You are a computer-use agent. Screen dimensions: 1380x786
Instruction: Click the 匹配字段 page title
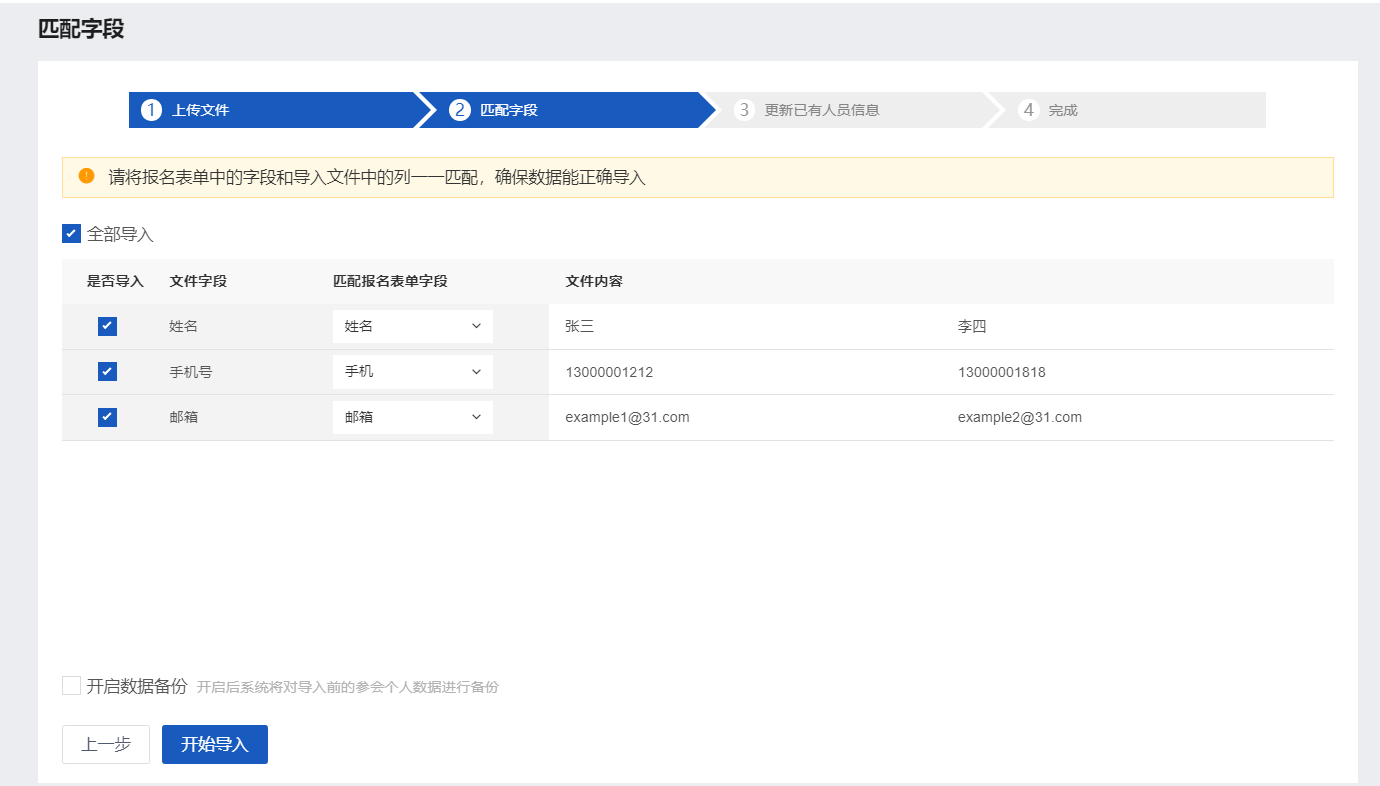point(81,29)
